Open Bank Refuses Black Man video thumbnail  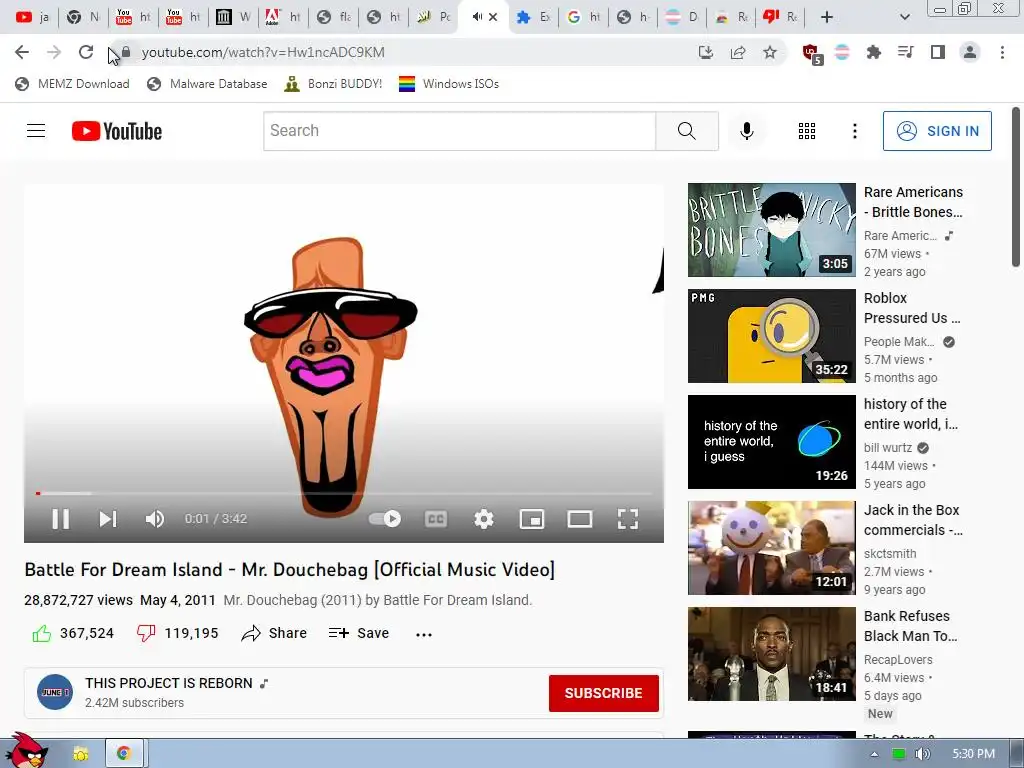(x=771, y=654)
